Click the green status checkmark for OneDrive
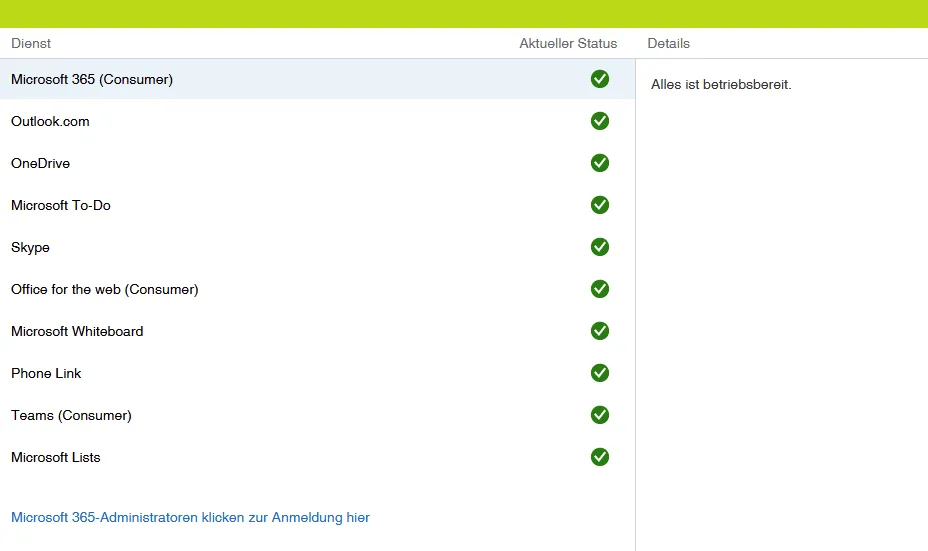The height and width of the screenshot is (551, 928). pos(600,163)
